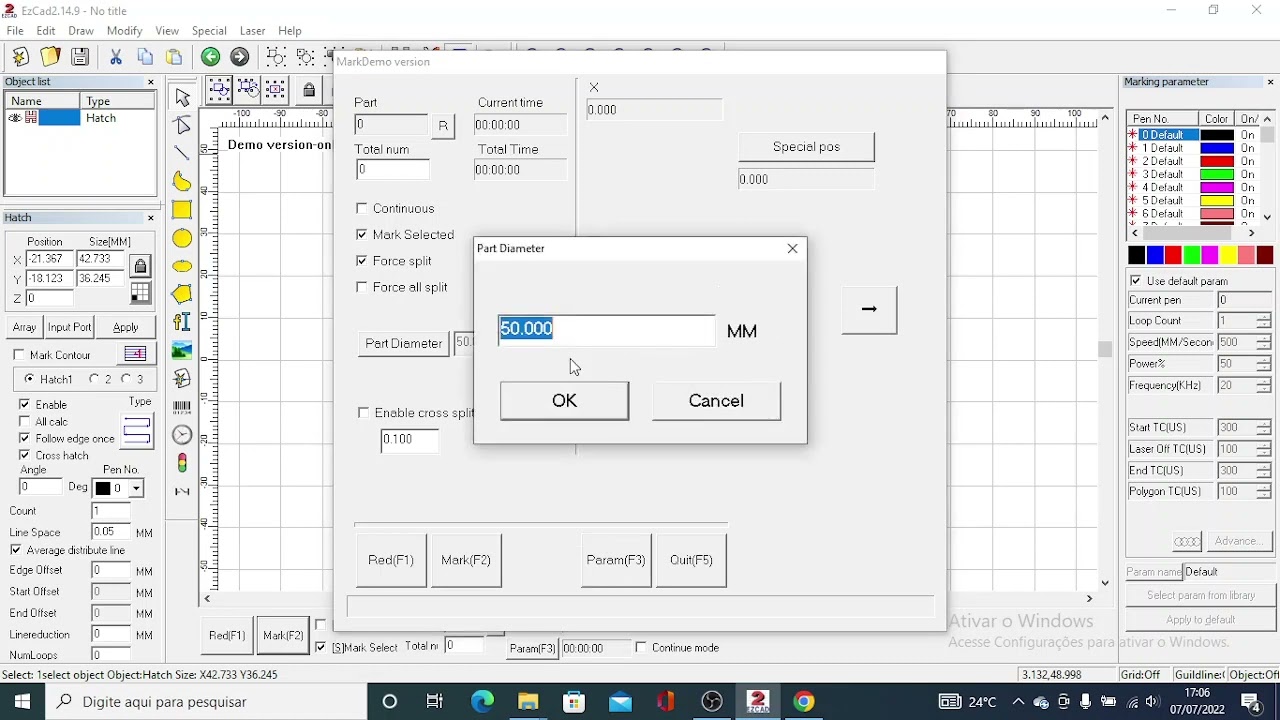Select the Text tool
The image size is (1280, 720).
pos(182,322)
